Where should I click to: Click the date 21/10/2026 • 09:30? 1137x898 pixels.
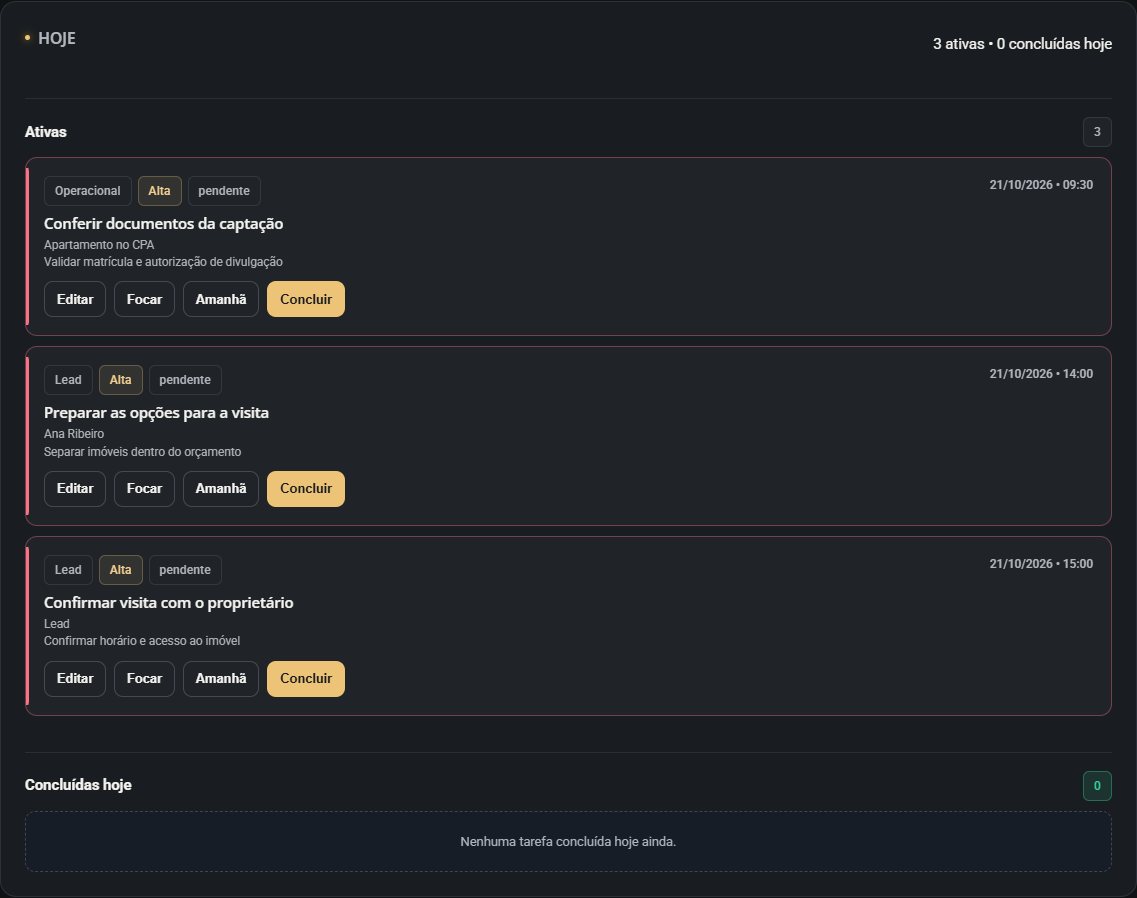pos(1041,185)
